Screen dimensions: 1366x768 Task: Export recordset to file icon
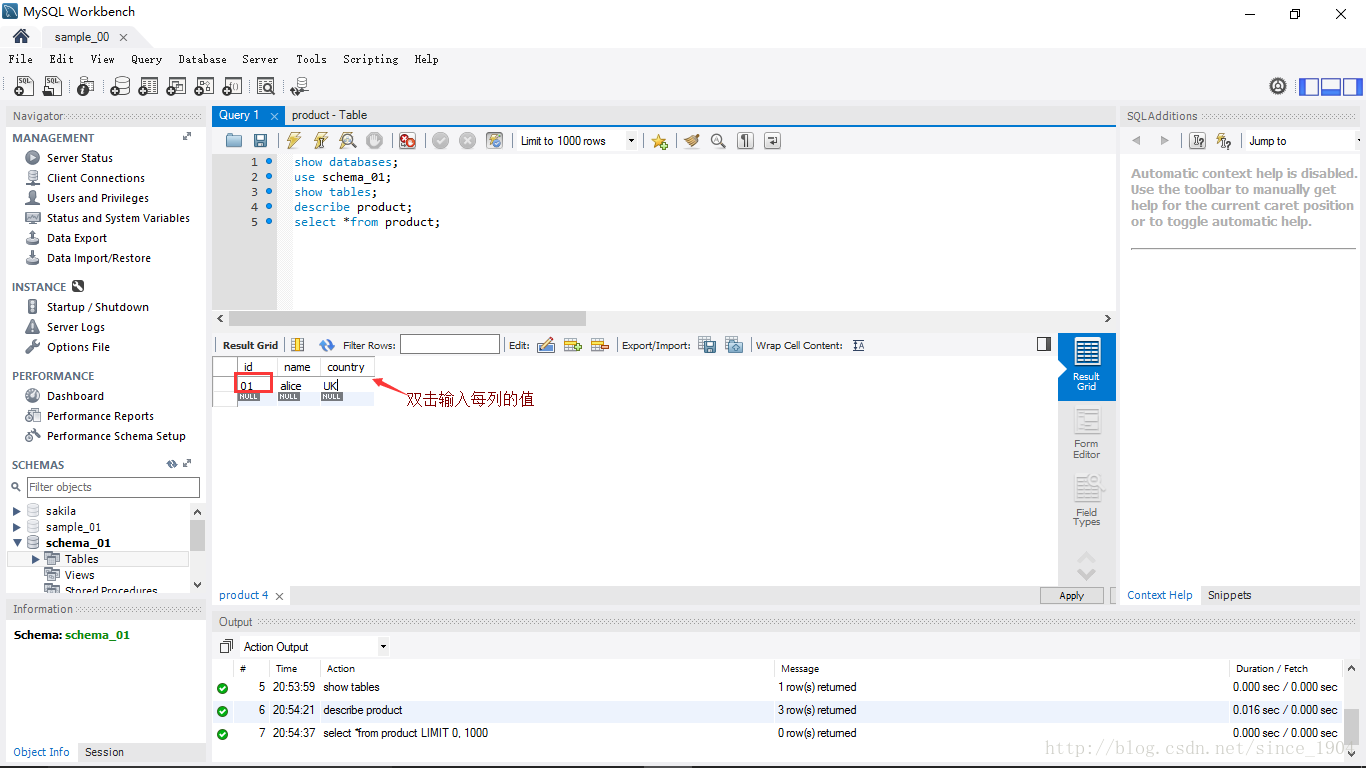tap(707, 345)
